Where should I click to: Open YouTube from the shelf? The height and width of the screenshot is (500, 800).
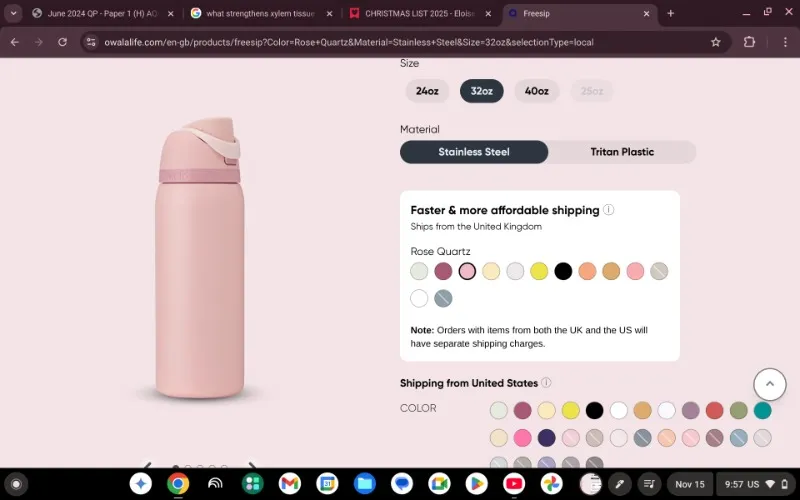pos(514,484)
